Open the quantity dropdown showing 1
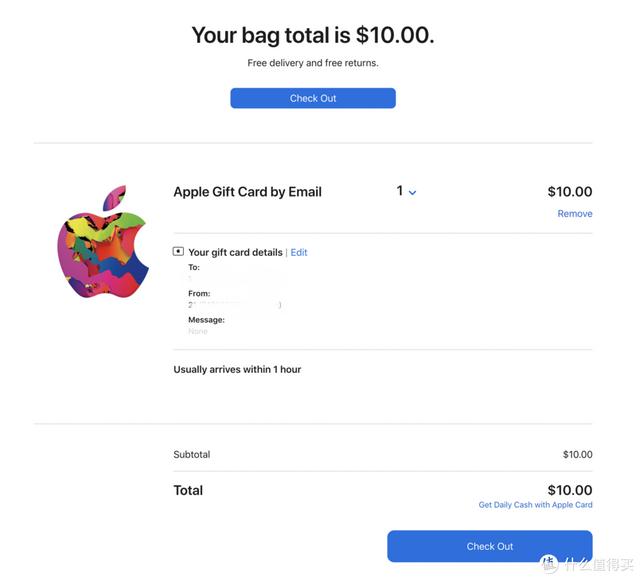 coord(406,191)
